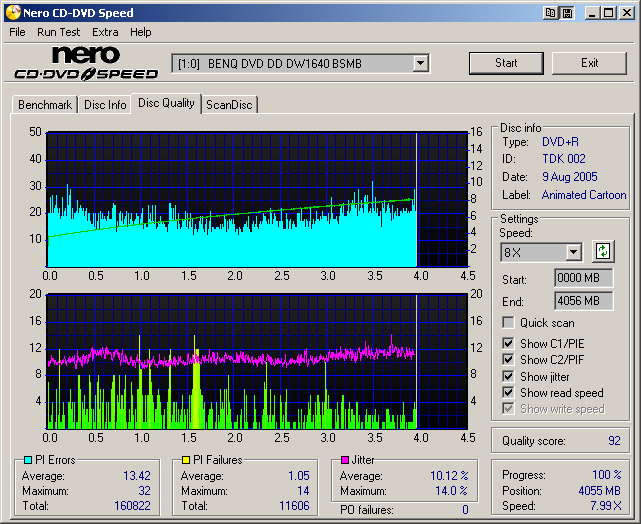This screenshot has width=641, height=524.
Task: Expand the 8X speed dropdown
Action: [x=573, y=252]
